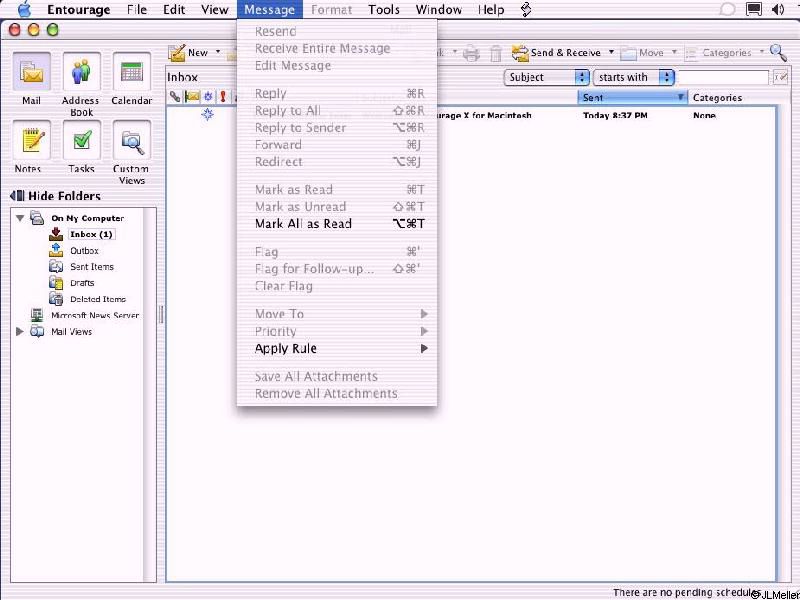Collapse the On My Computer tree

[20, 218]
